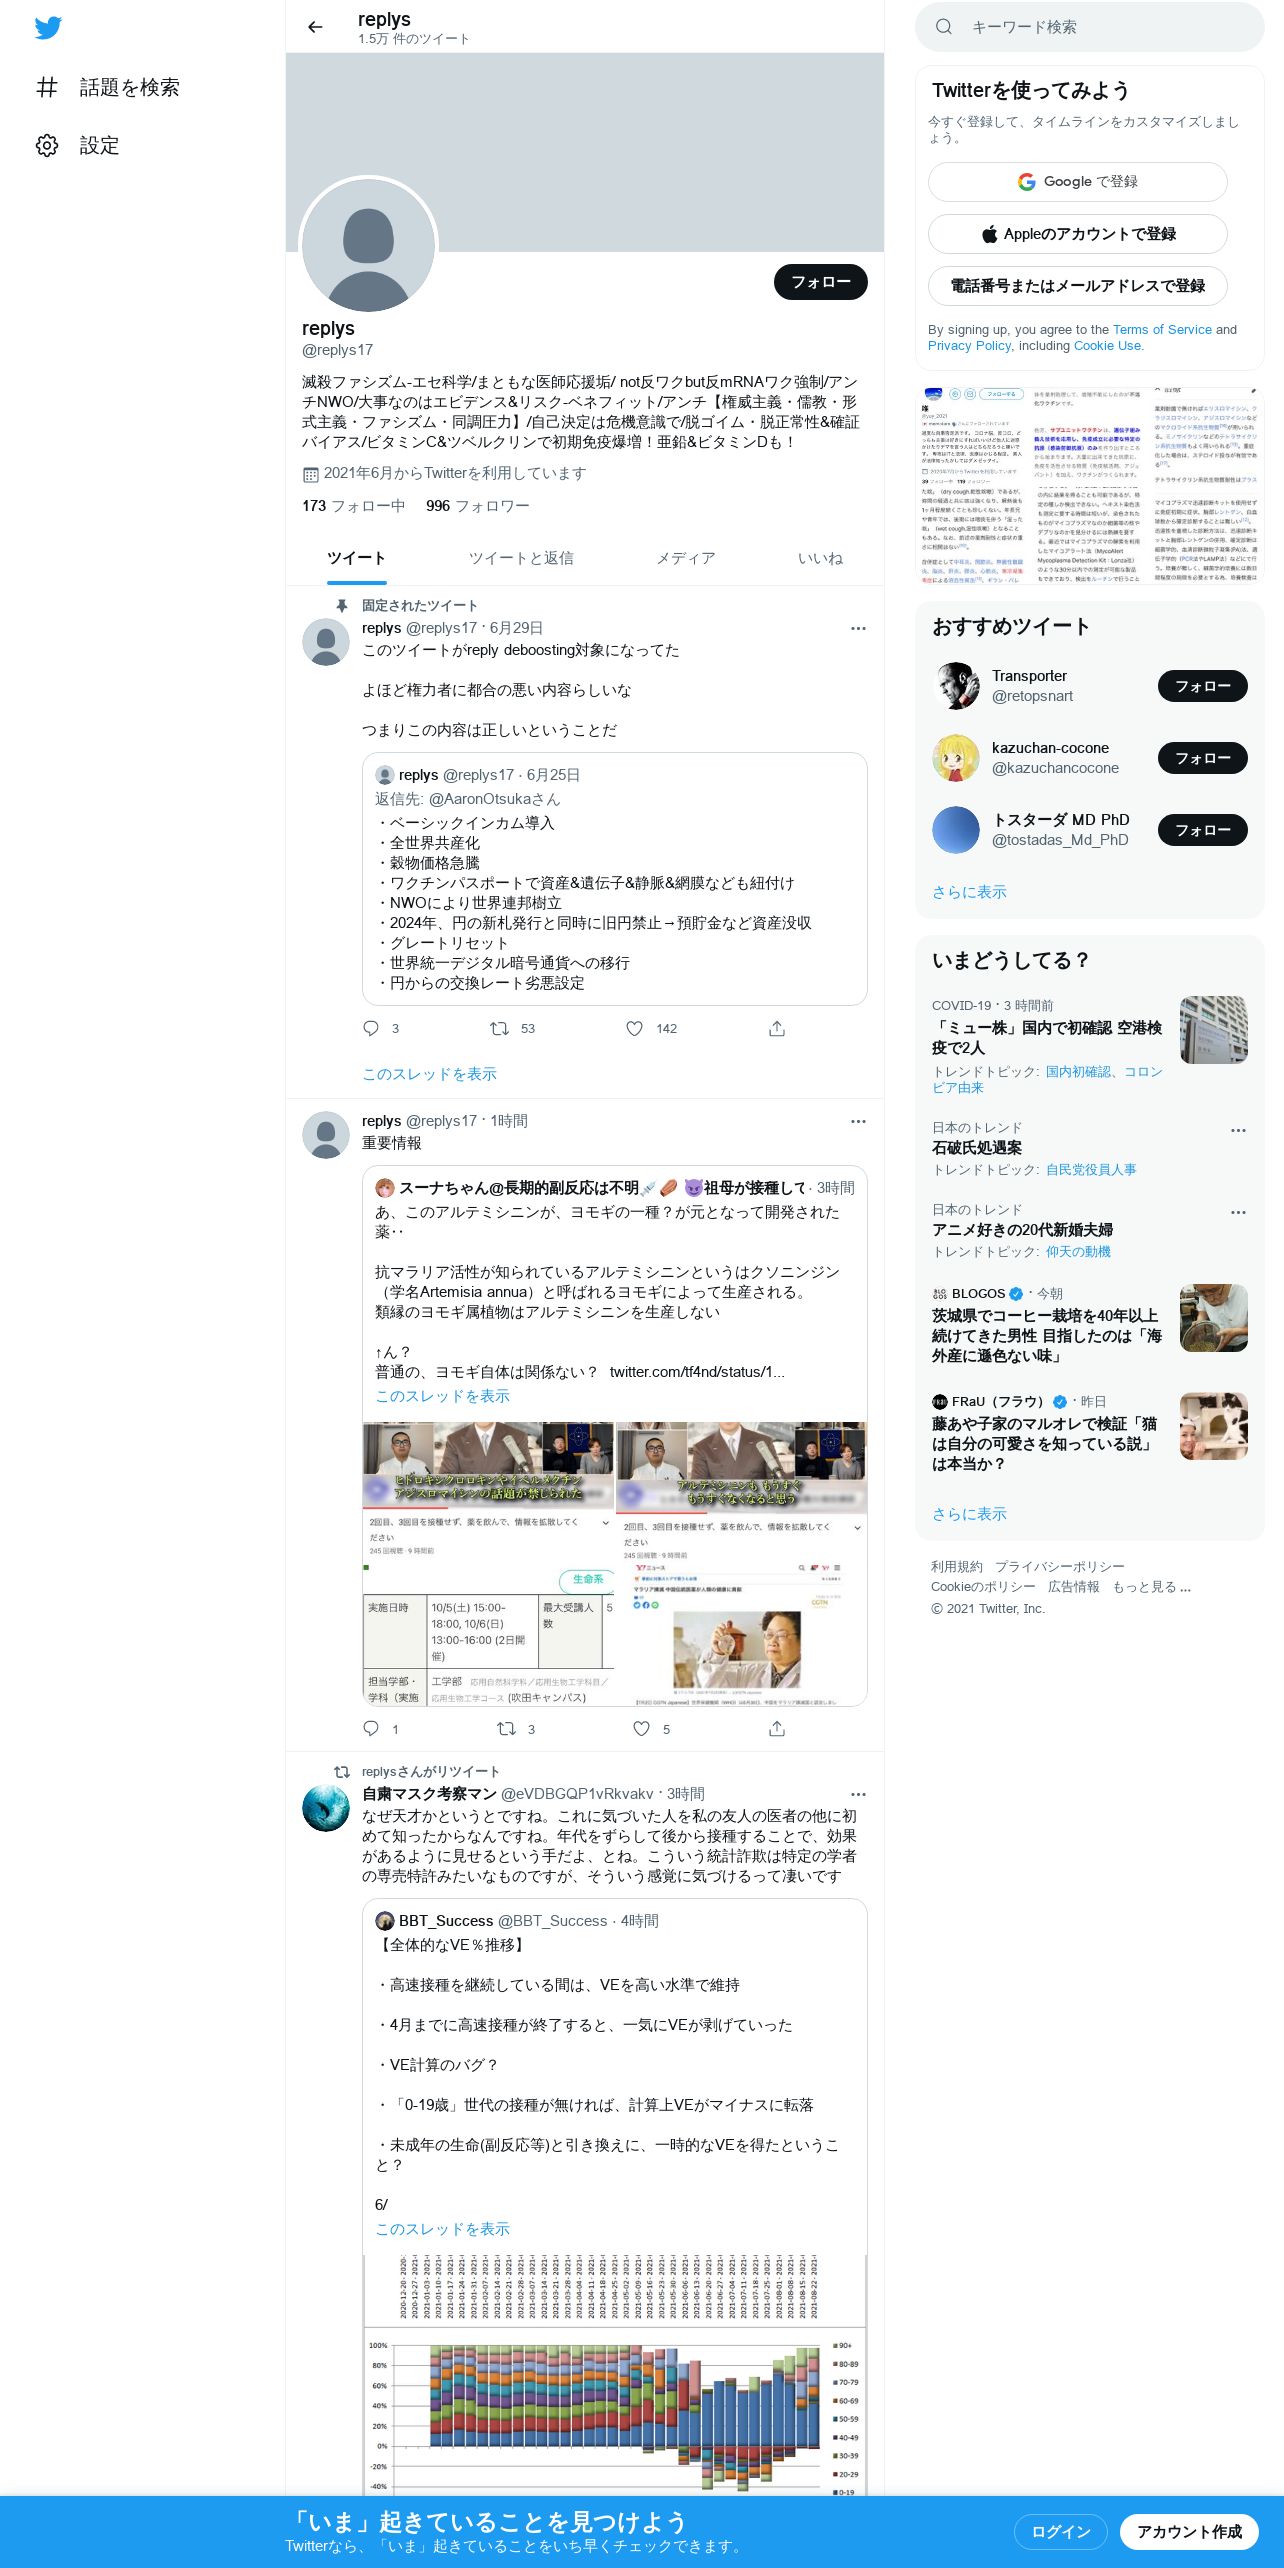Viewport: 1284px width, 2568px height.
Task: Share the pinned tweet
Action: 777,1028
